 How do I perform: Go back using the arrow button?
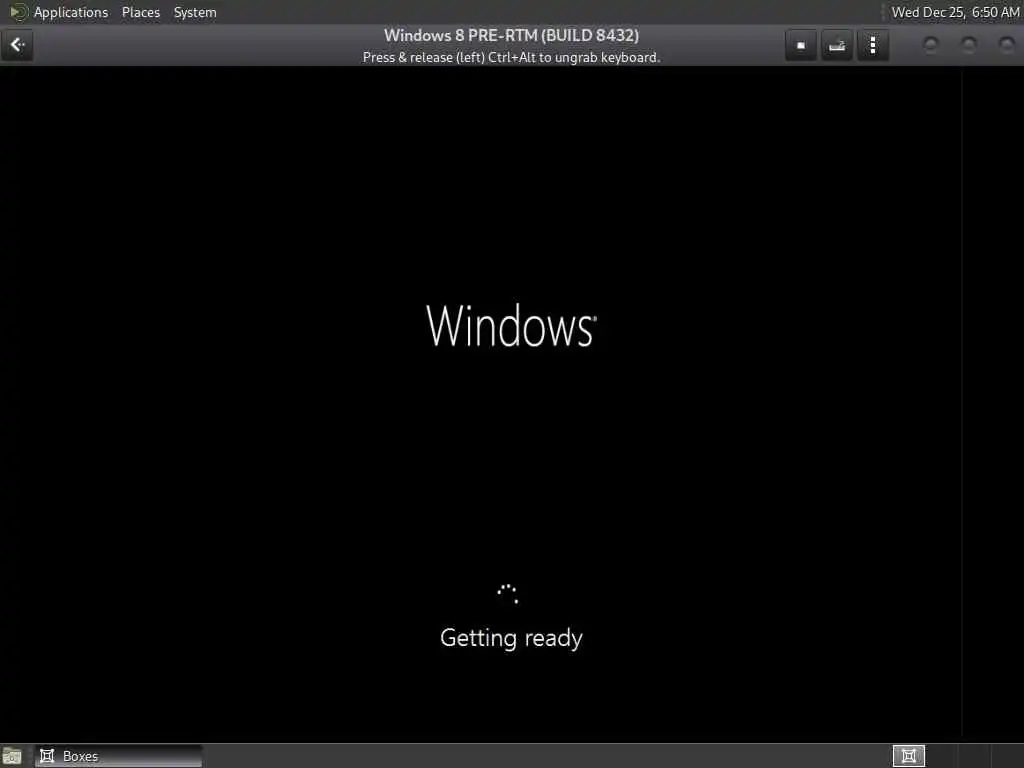tap(17, 45)
